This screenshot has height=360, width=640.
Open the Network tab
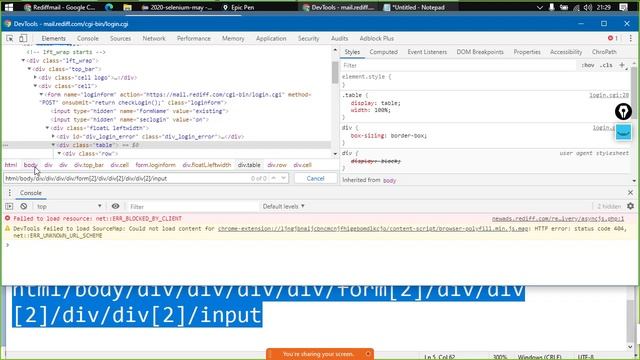coord(154,38)
